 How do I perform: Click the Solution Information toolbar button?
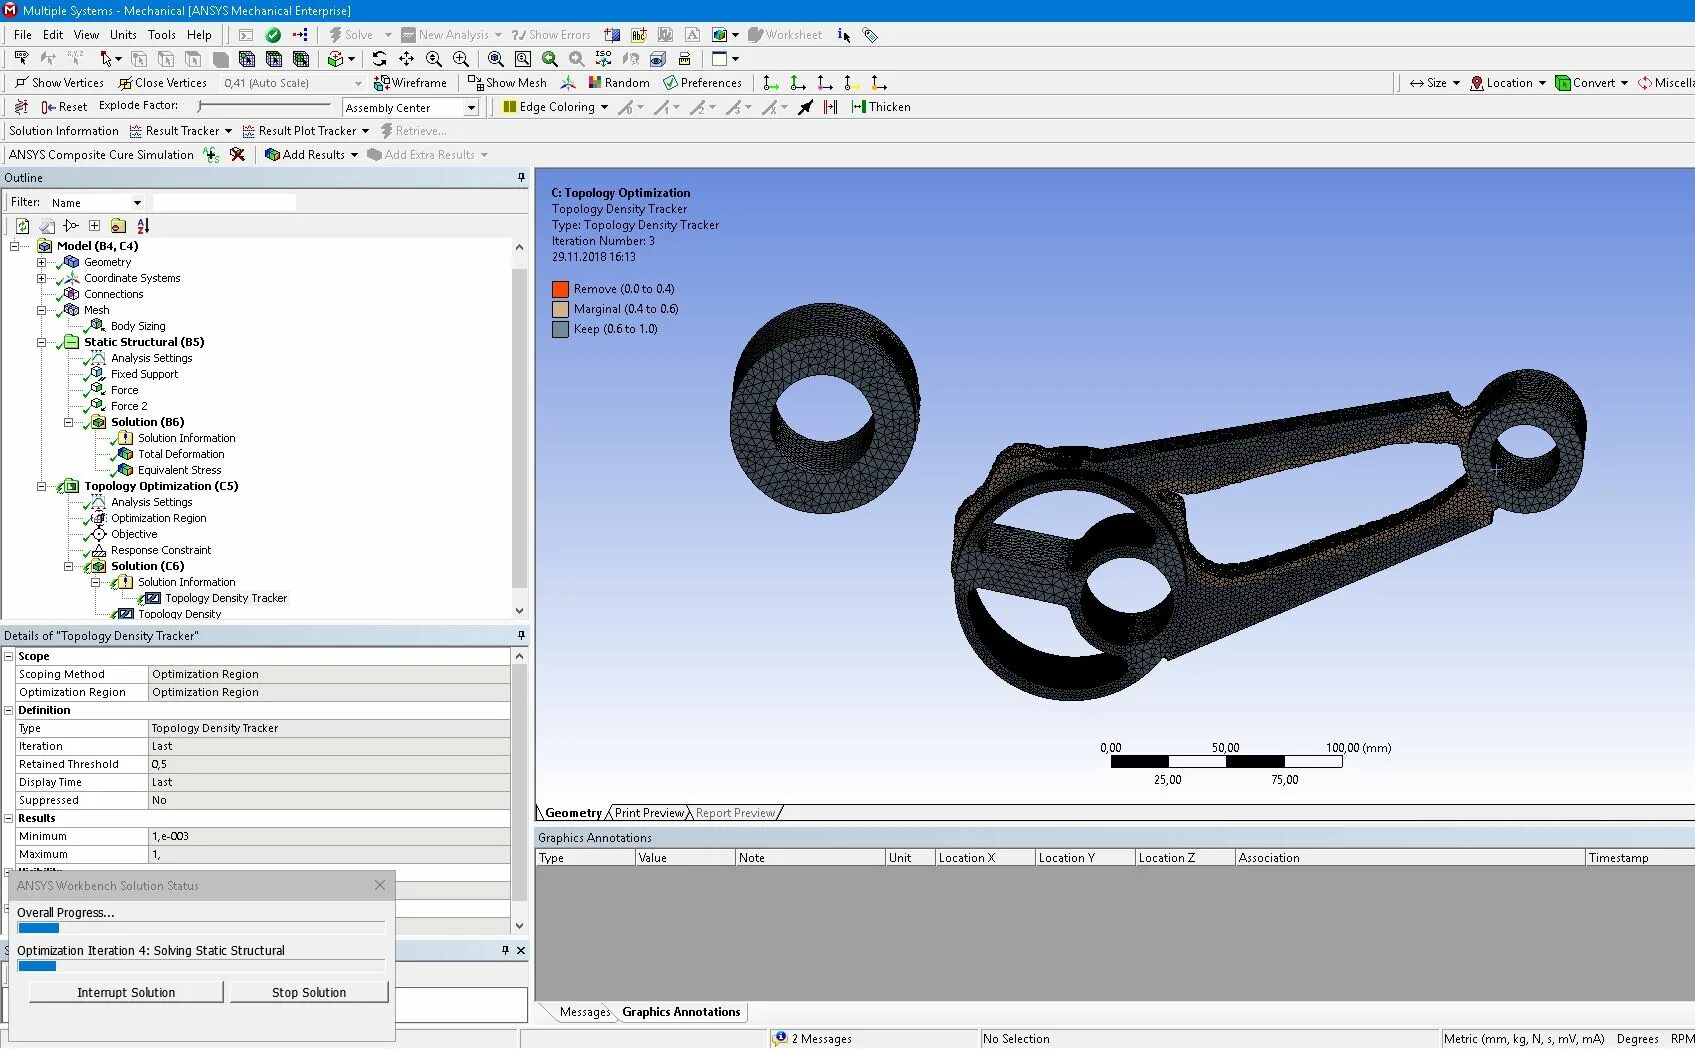point(64,131)
